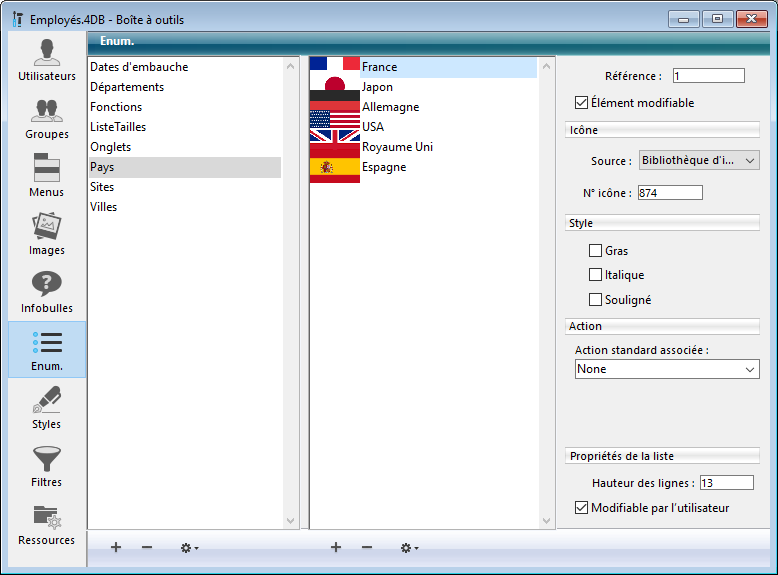The image size is (778, 575).
Task: Open the Styles page
Action: pos(46,408)
